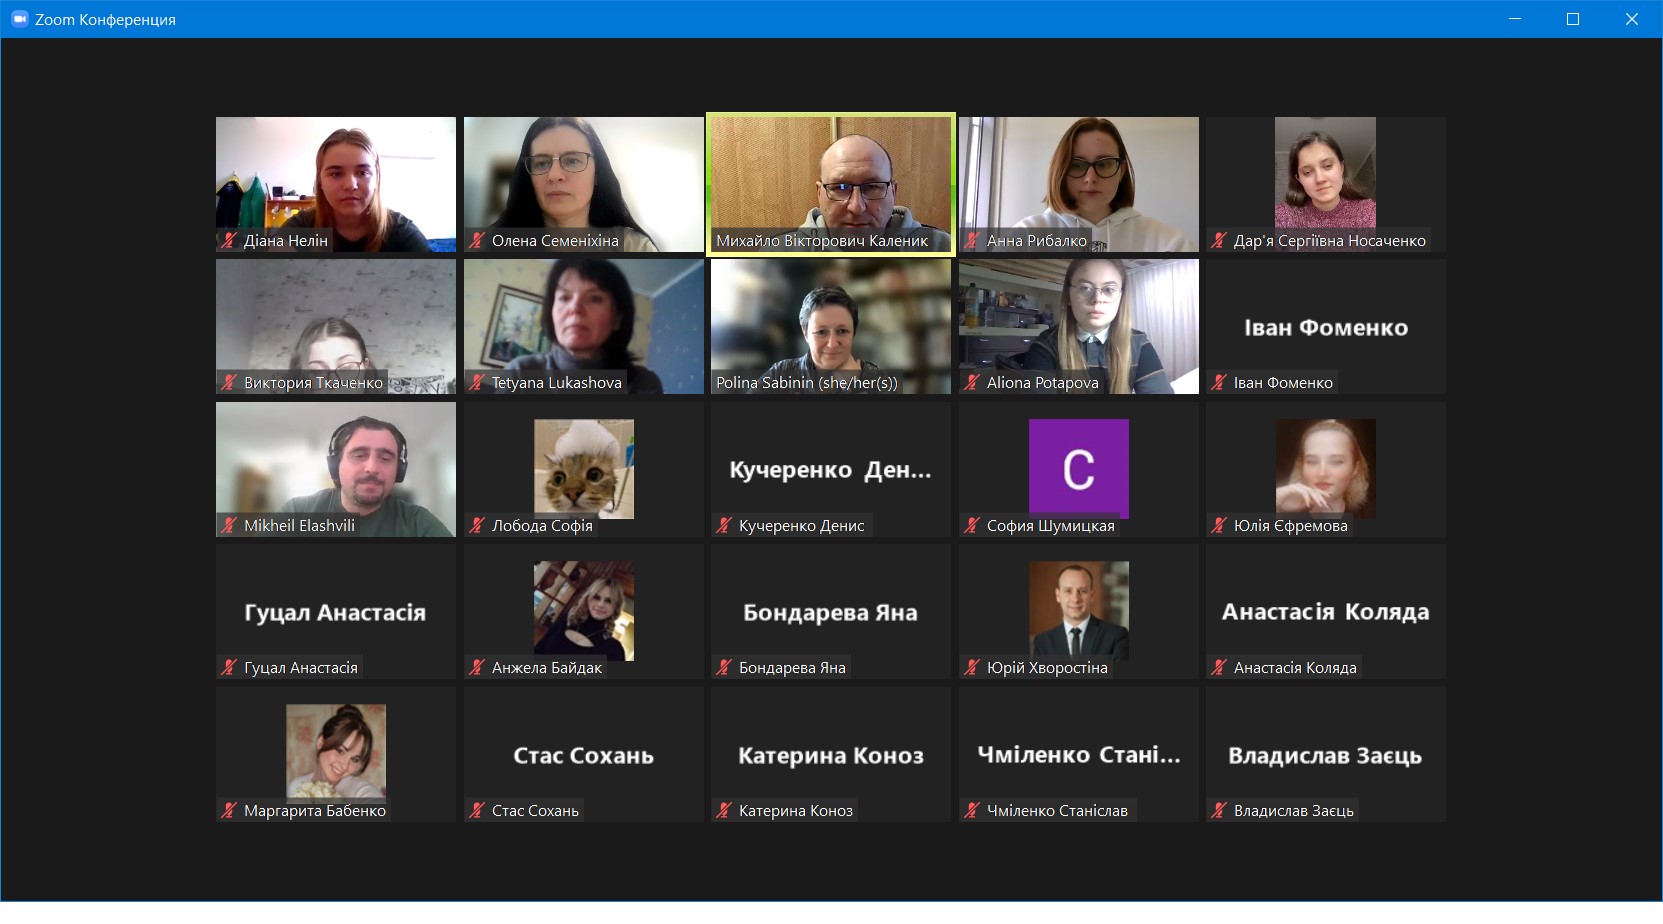Maximize the Zoom Конференция window
Screen dimensions: 1663x924
1572,19
